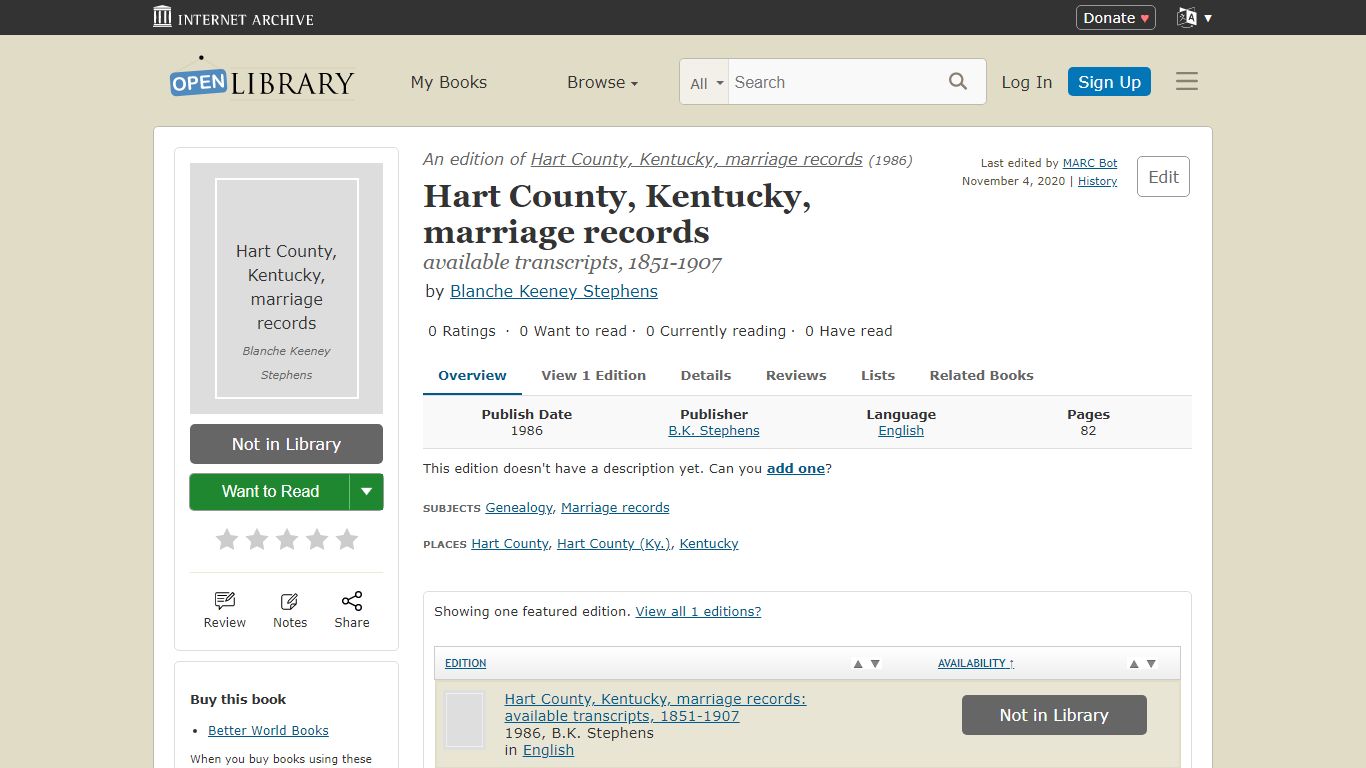The width and height of the screenshot is (1366, 768).
Task: Open My Books menu item
Action: click(449, 82)
